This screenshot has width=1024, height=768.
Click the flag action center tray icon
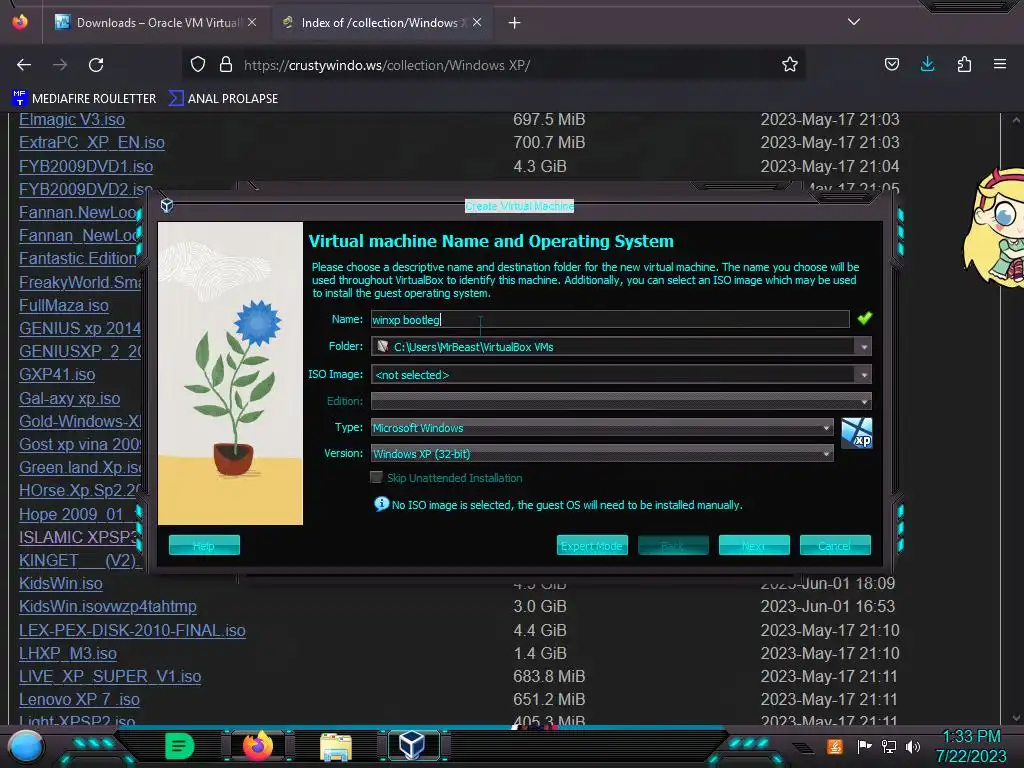[x=865, y=746]
